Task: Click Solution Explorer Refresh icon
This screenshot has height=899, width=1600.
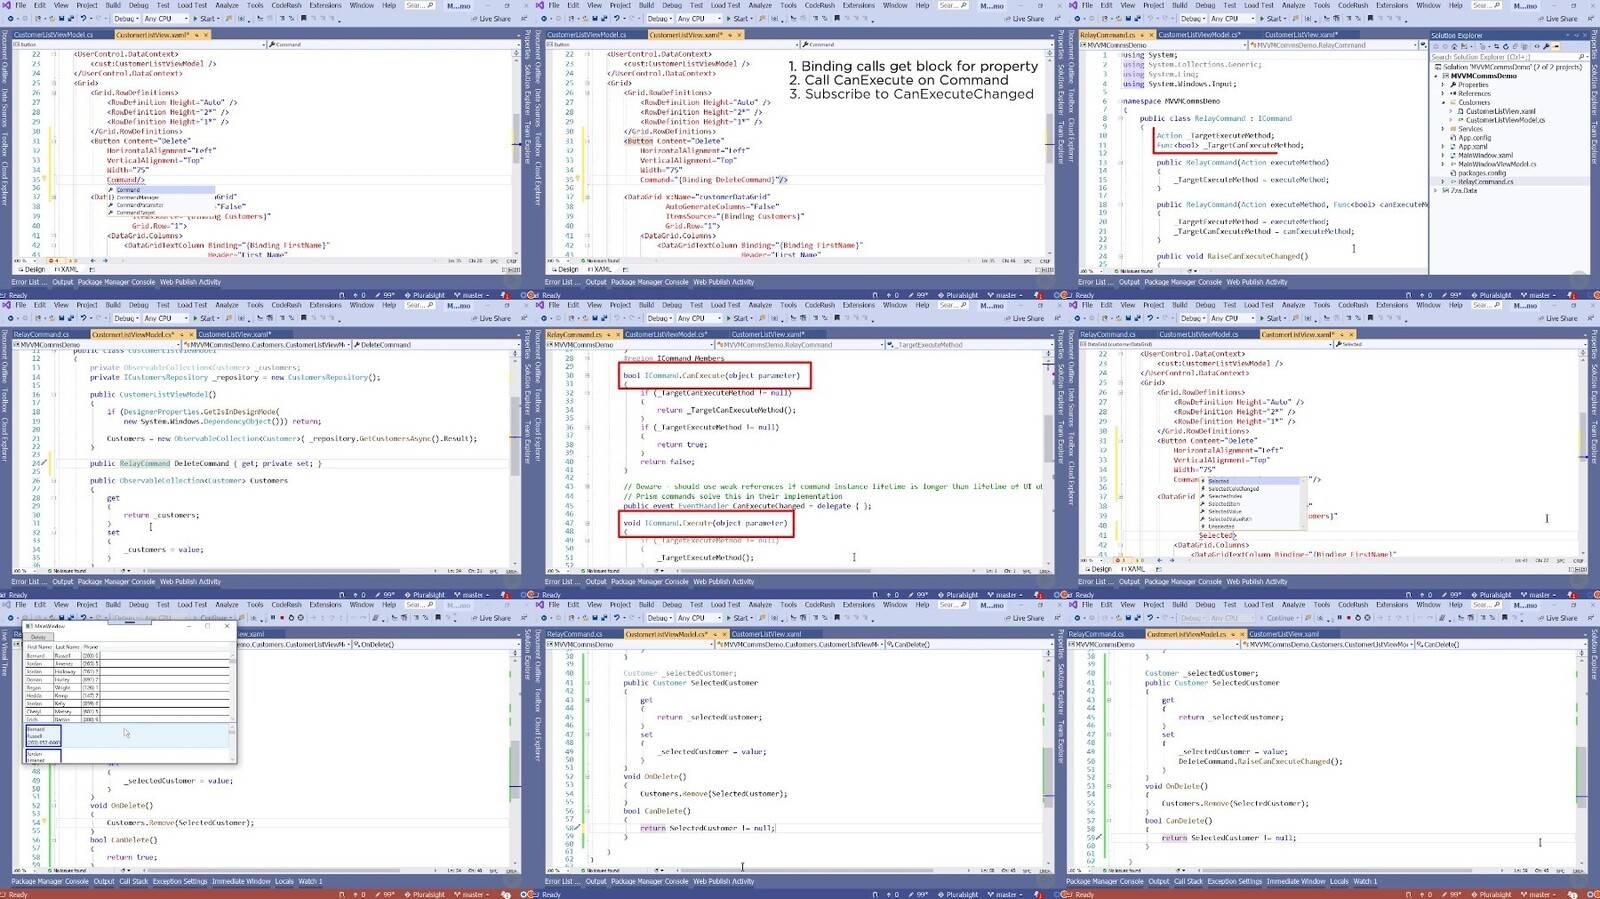Action: (1506, 46)
